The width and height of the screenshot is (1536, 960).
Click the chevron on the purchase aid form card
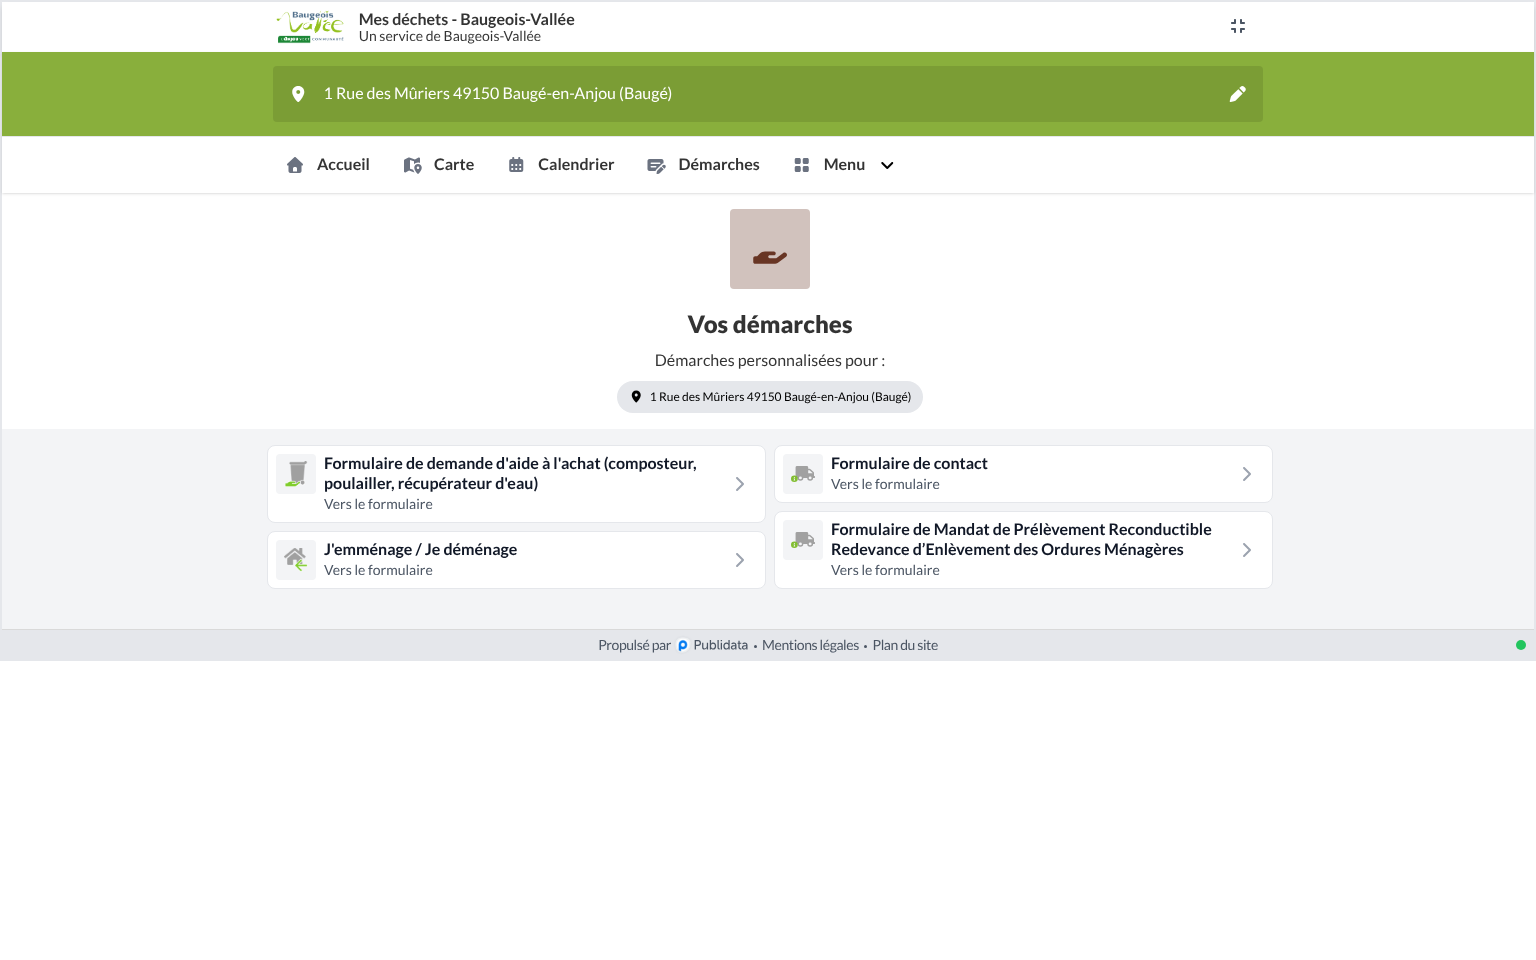(740, 484)
